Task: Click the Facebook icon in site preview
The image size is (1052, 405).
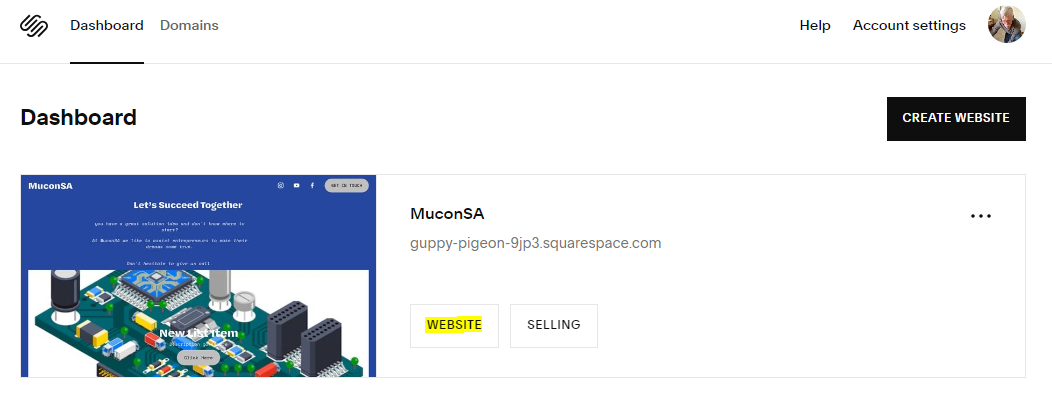Action: tap(312, 186)
